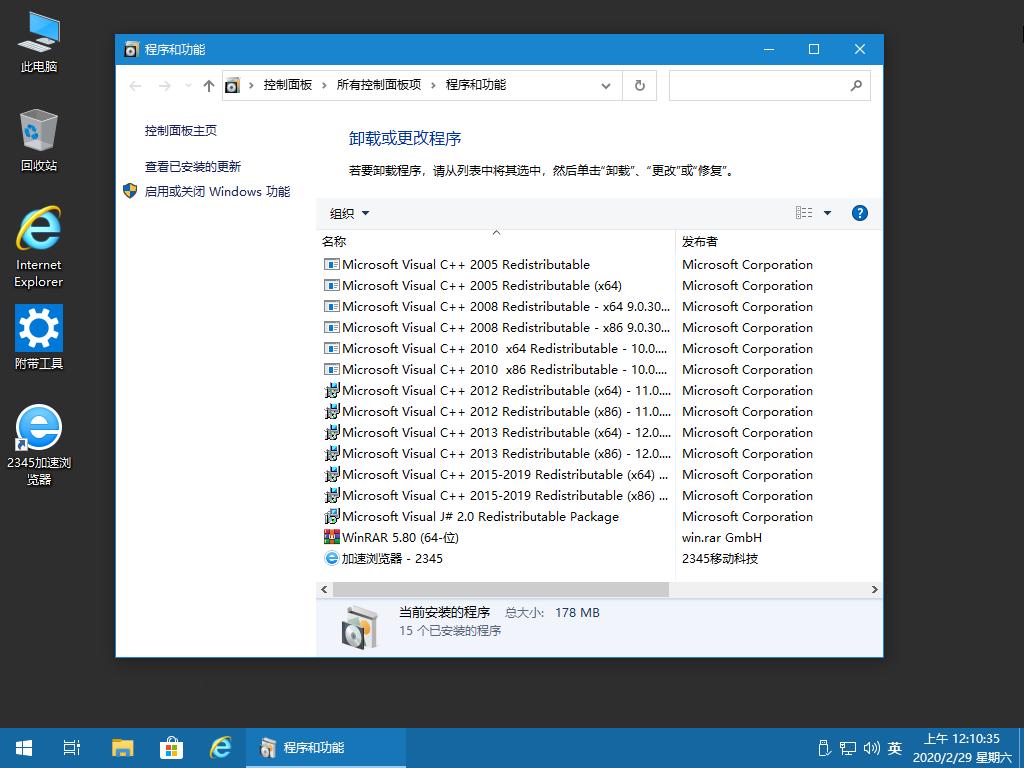
Task: Open 启用或关闭 Windows 功能 link
Action: [x=217, y=191]
